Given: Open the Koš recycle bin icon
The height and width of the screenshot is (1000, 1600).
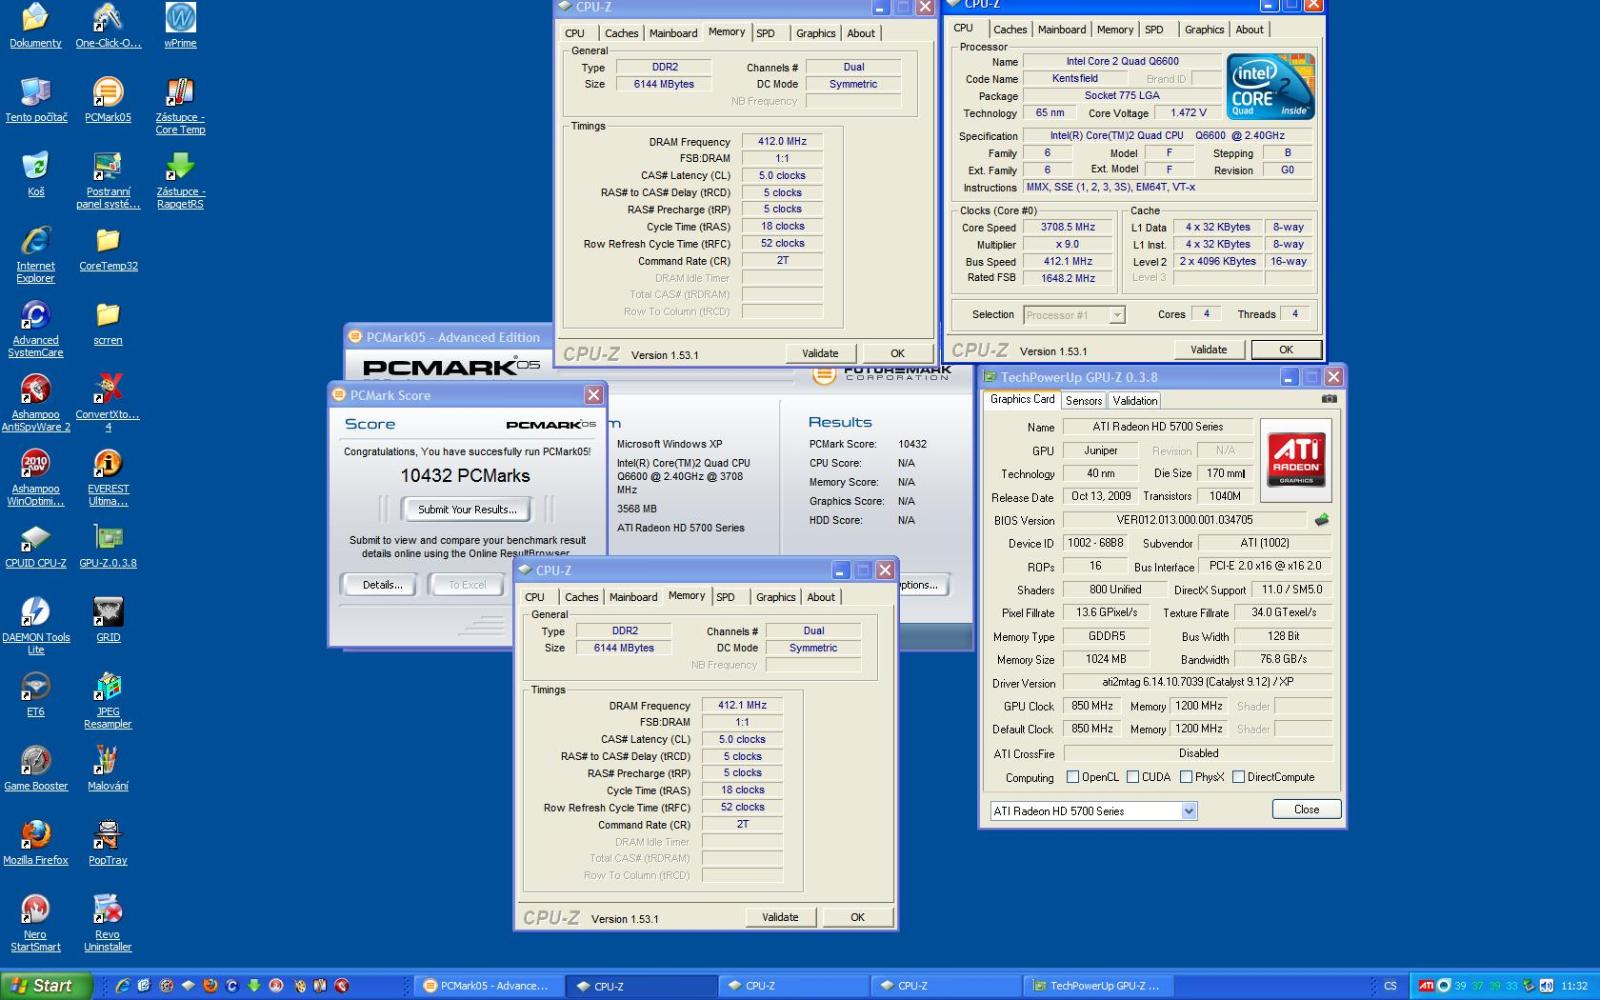Looking at the screenshot, I should [36, 173].
